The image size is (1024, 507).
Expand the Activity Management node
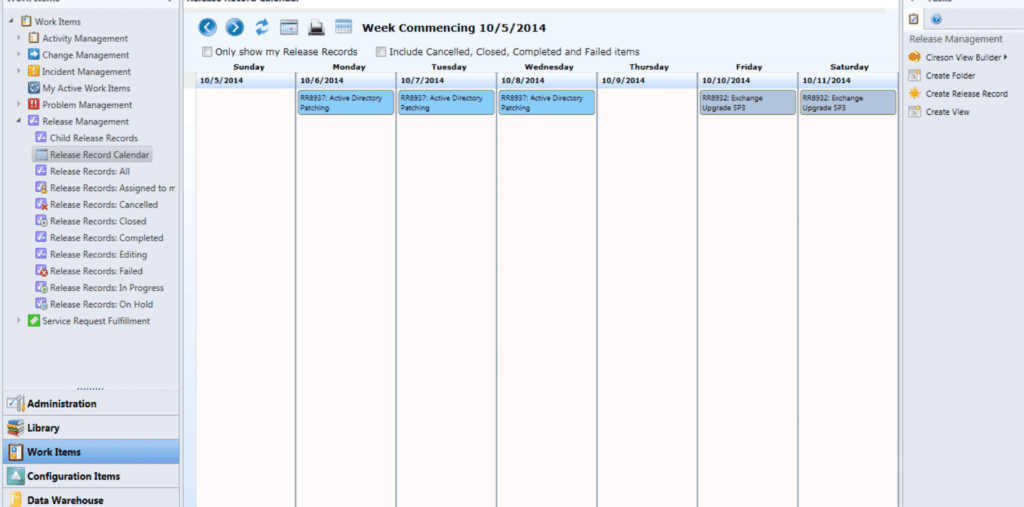point(19,38)
